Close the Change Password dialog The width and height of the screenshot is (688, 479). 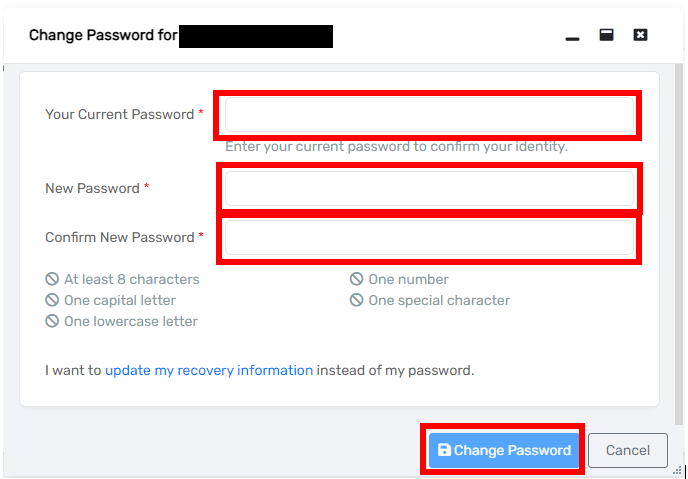click(x=641, y=35)
